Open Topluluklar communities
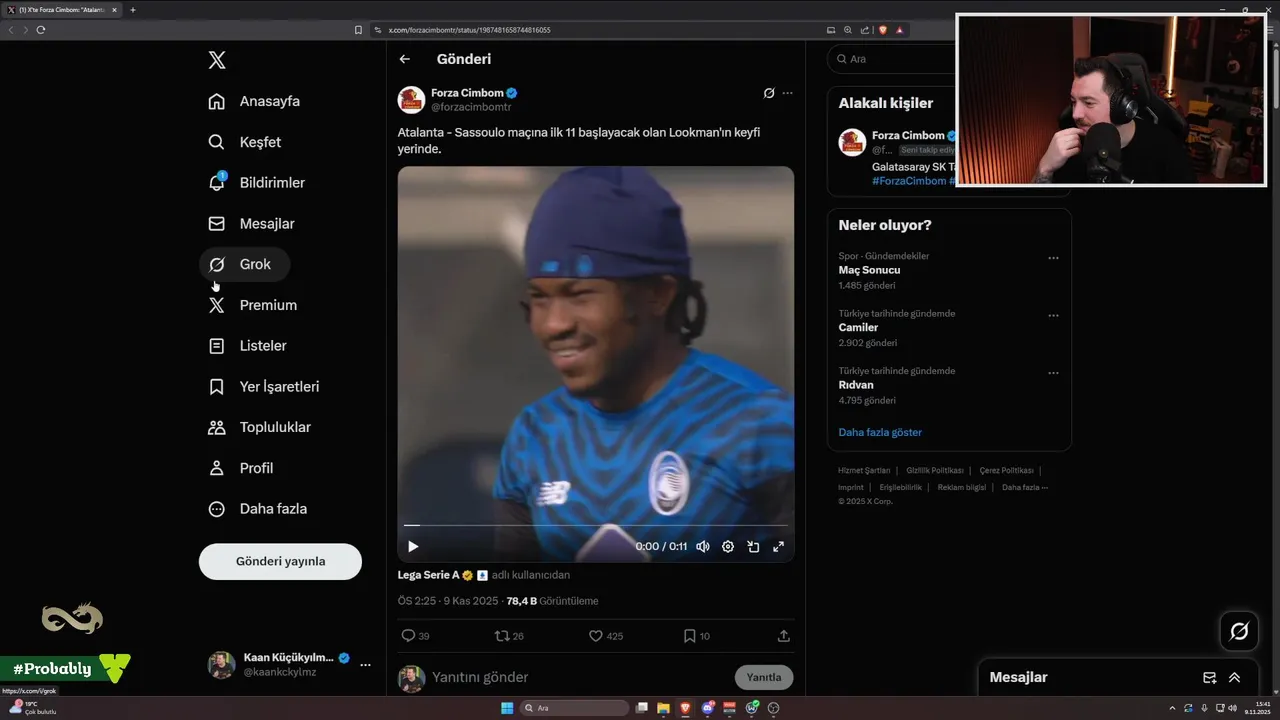The width and height of the screenshot is (1280, 720). click(x=260, y=428)
